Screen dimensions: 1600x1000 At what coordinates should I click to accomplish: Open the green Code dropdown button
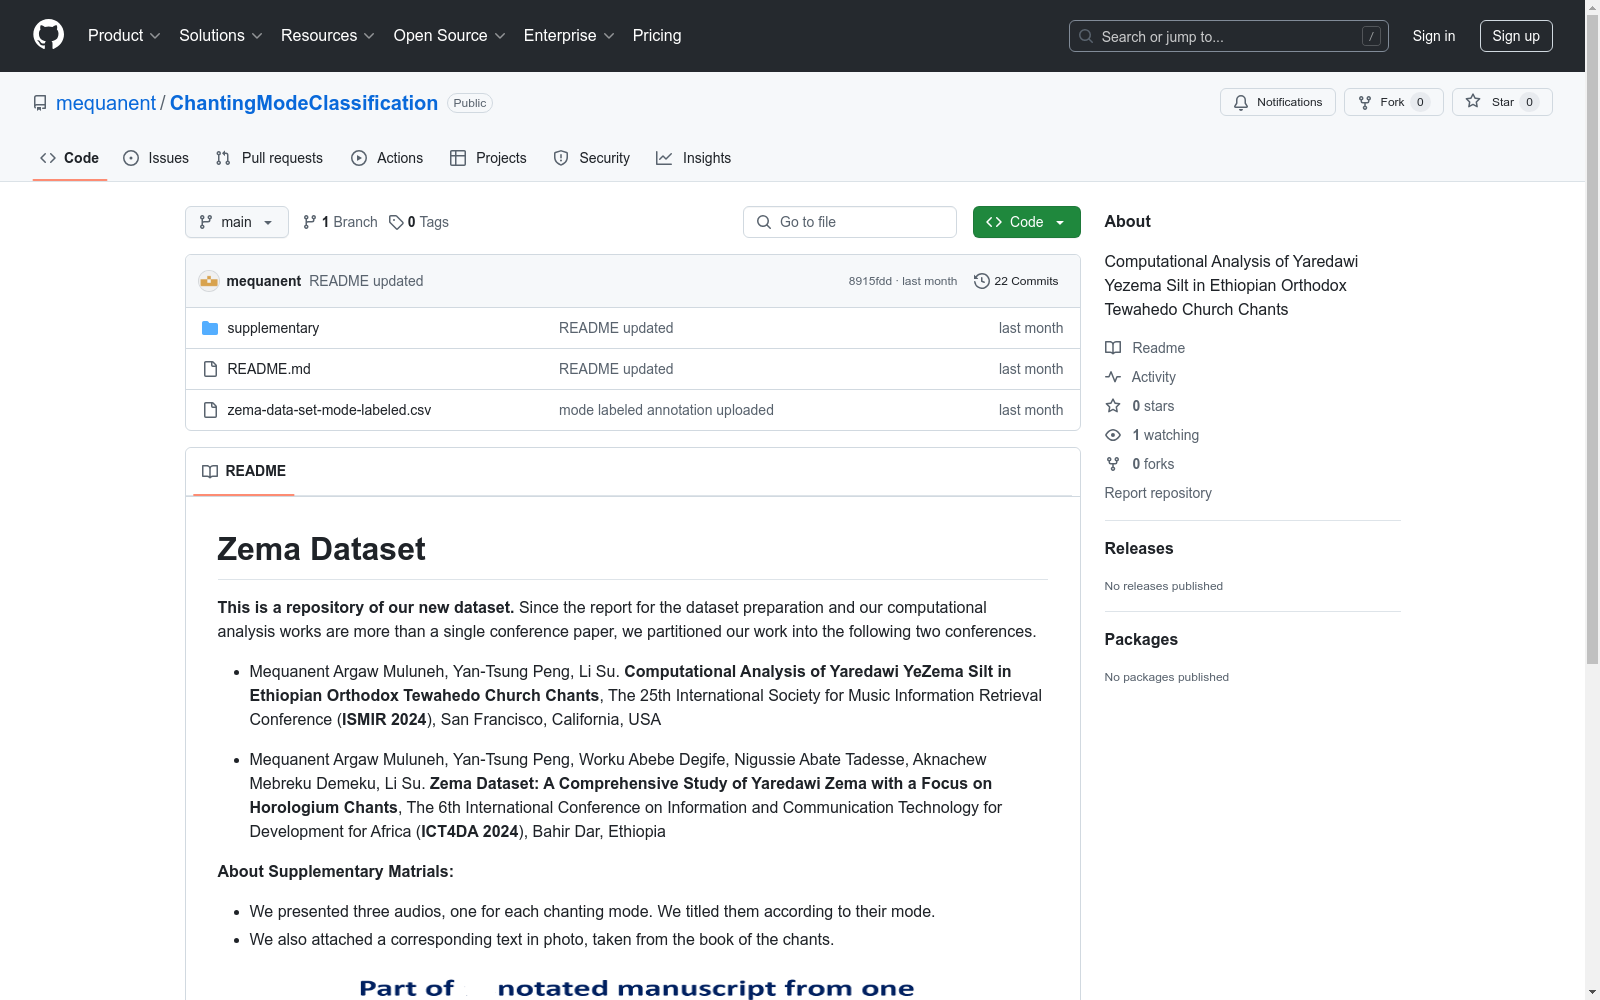pos(1027,222)
